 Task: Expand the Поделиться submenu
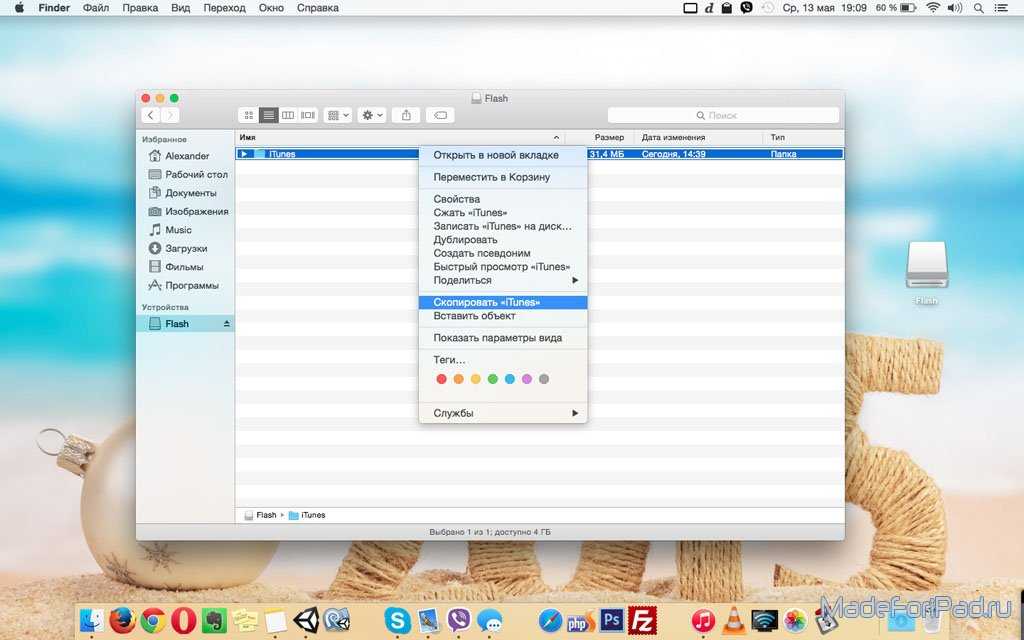[503, 280]
